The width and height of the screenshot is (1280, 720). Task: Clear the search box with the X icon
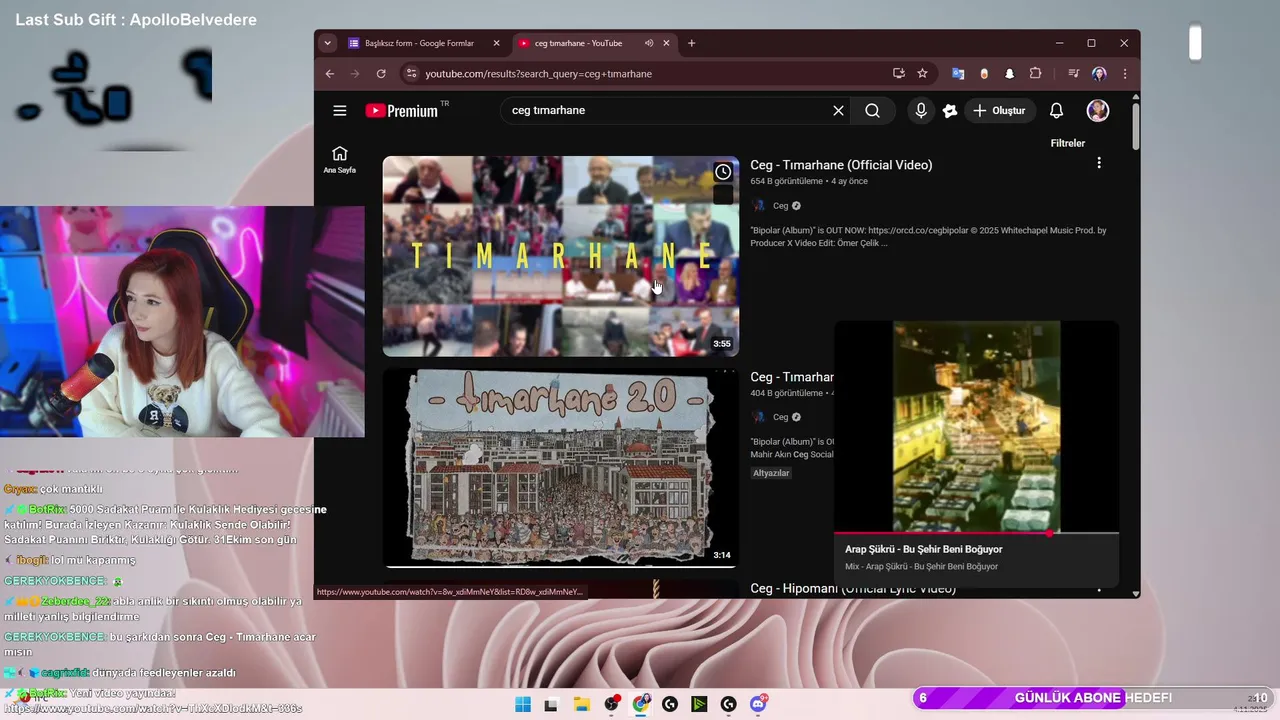(838, 111)
